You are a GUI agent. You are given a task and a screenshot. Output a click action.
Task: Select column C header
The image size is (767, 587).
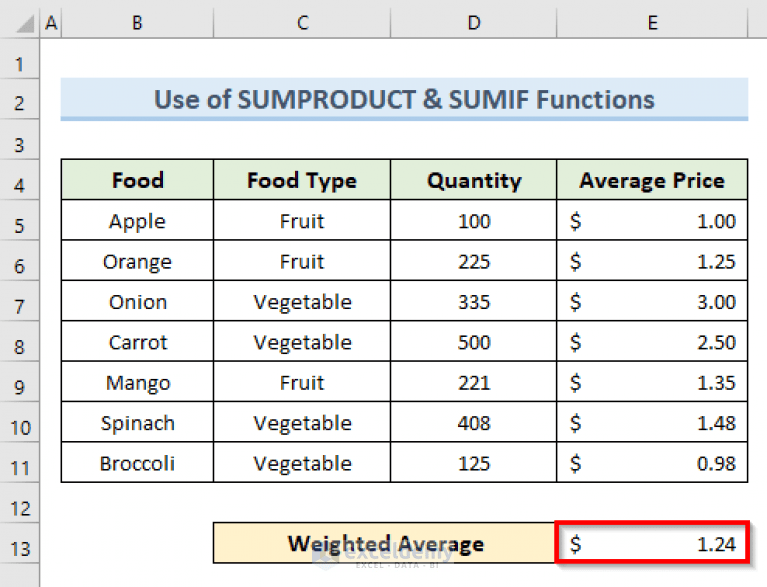(302, 23)
